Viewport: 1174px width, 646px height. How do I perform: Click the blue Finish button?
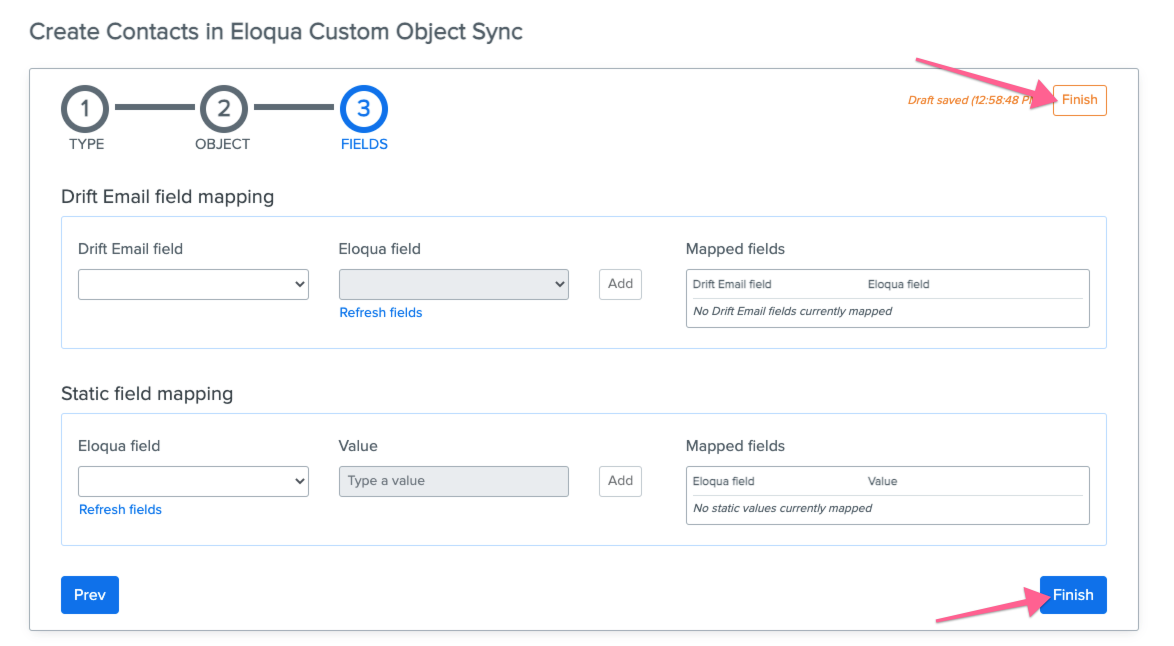pos(1073,595)
